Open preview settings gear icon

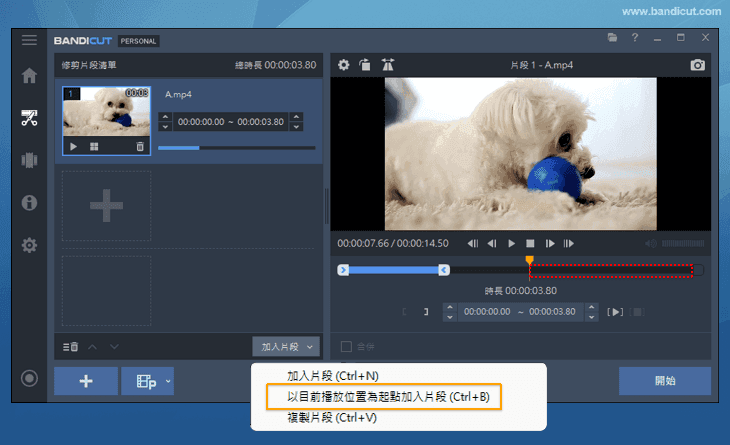pos(344,65)
